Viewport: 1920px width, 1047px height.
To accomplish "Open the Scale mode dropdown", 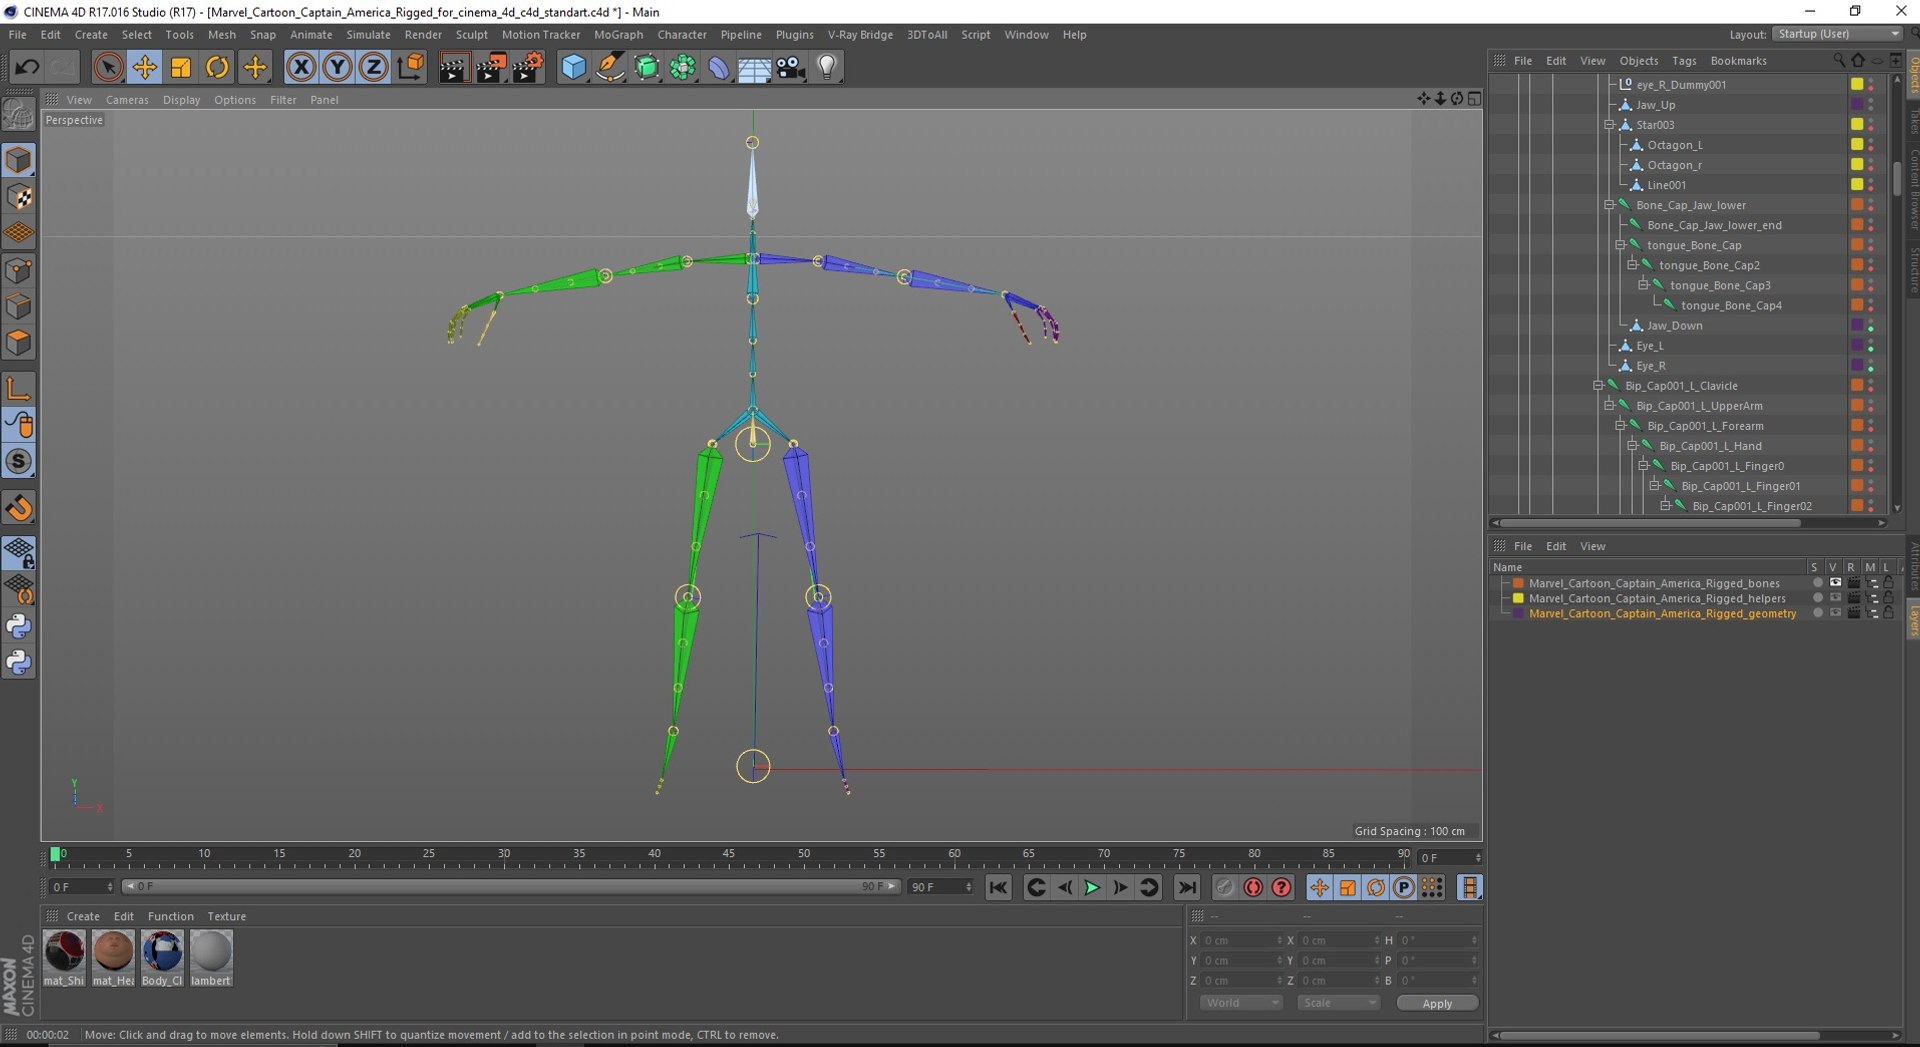I will [1338, 1003].
